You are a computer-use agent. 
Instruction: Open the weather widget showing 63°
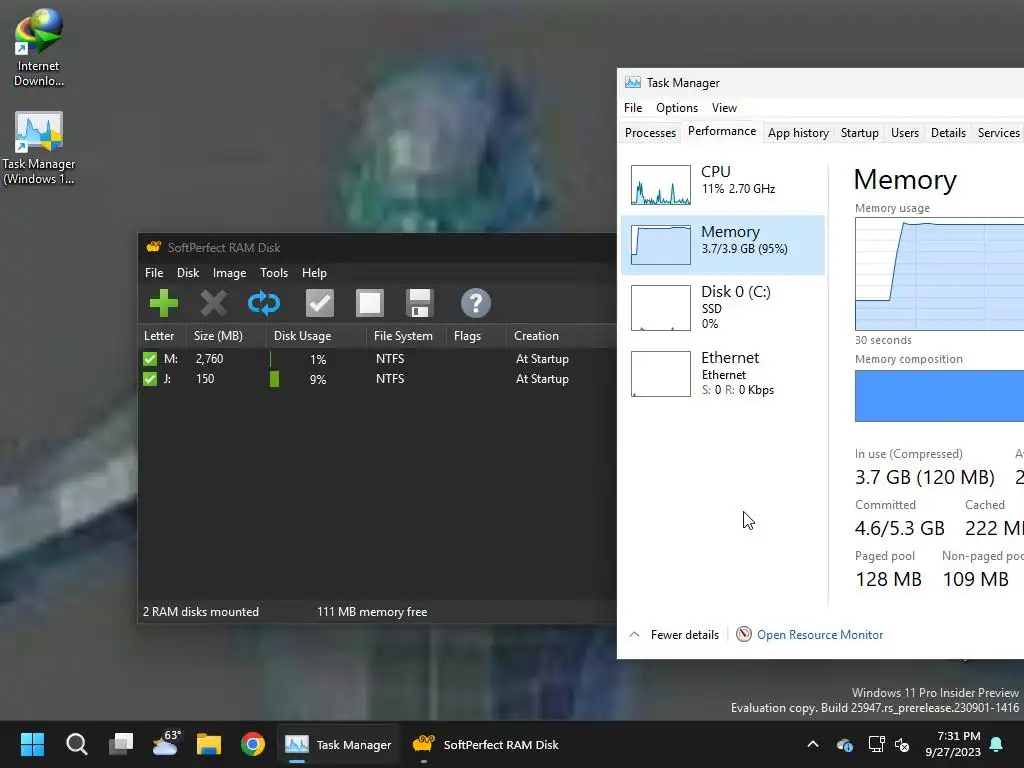tap(165, 744)
